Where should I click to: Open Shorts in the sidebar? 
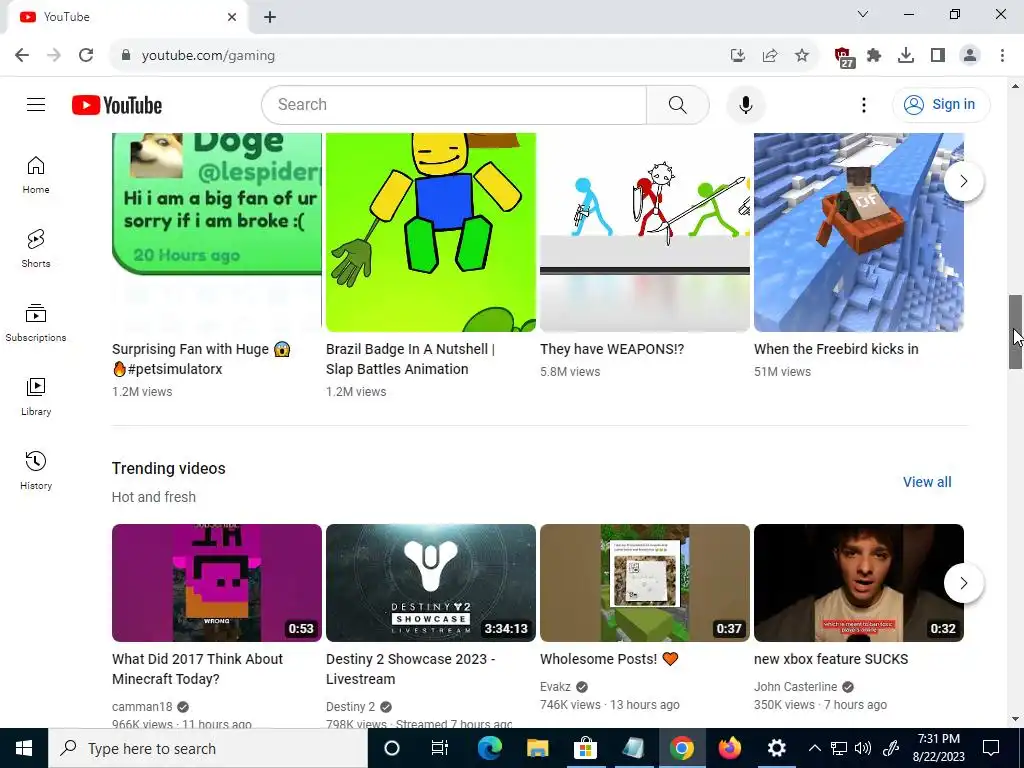coord(36,249)
